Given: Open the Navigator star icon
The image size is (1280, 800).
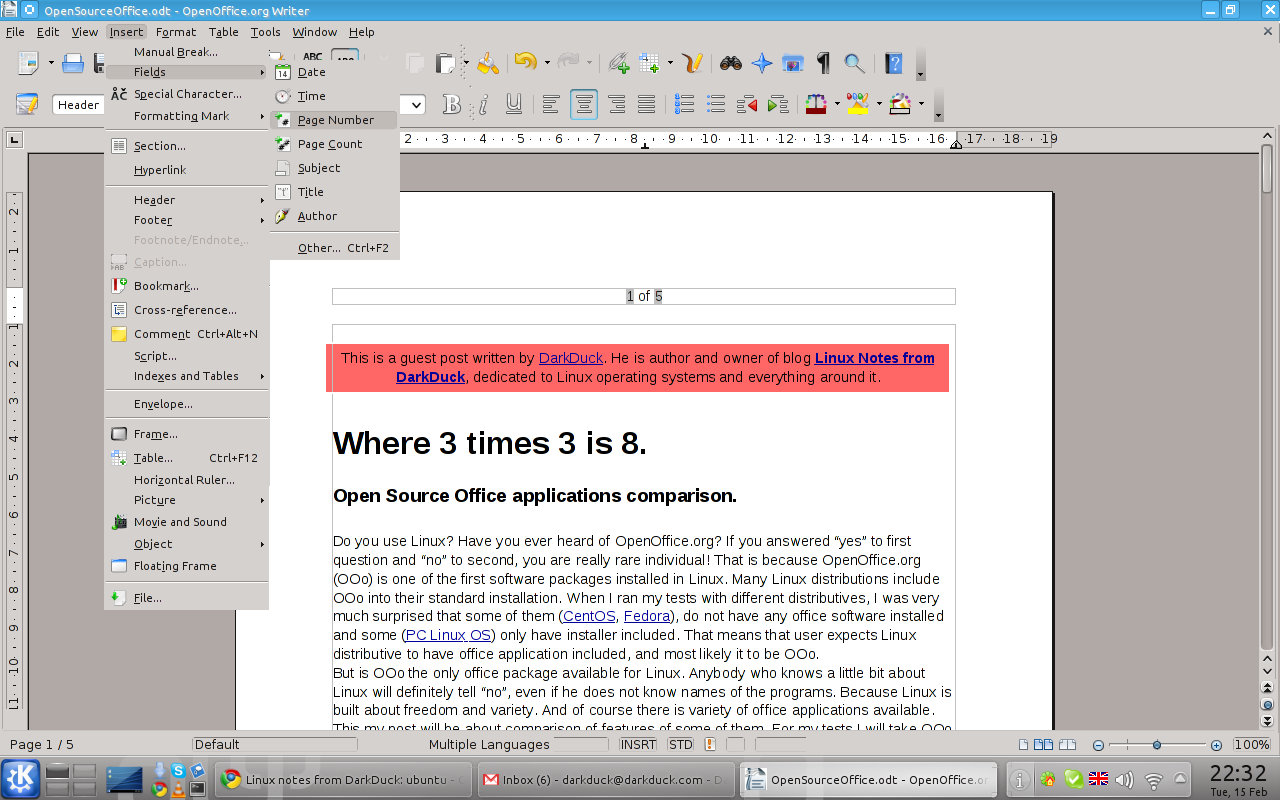Looking at the screenshot, I should [762, 63].
